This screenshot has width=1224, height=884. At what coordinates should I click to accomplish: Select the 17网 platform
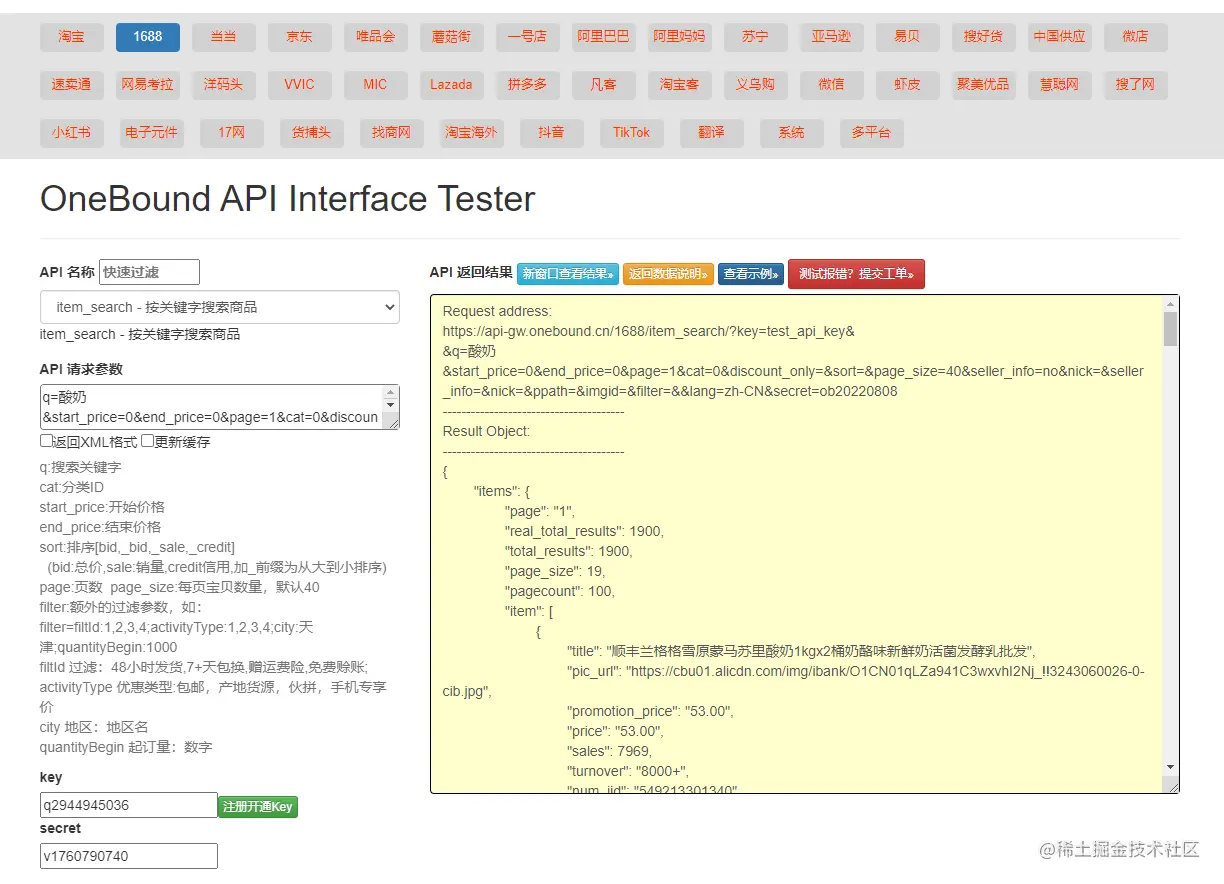tap(232, 133)
